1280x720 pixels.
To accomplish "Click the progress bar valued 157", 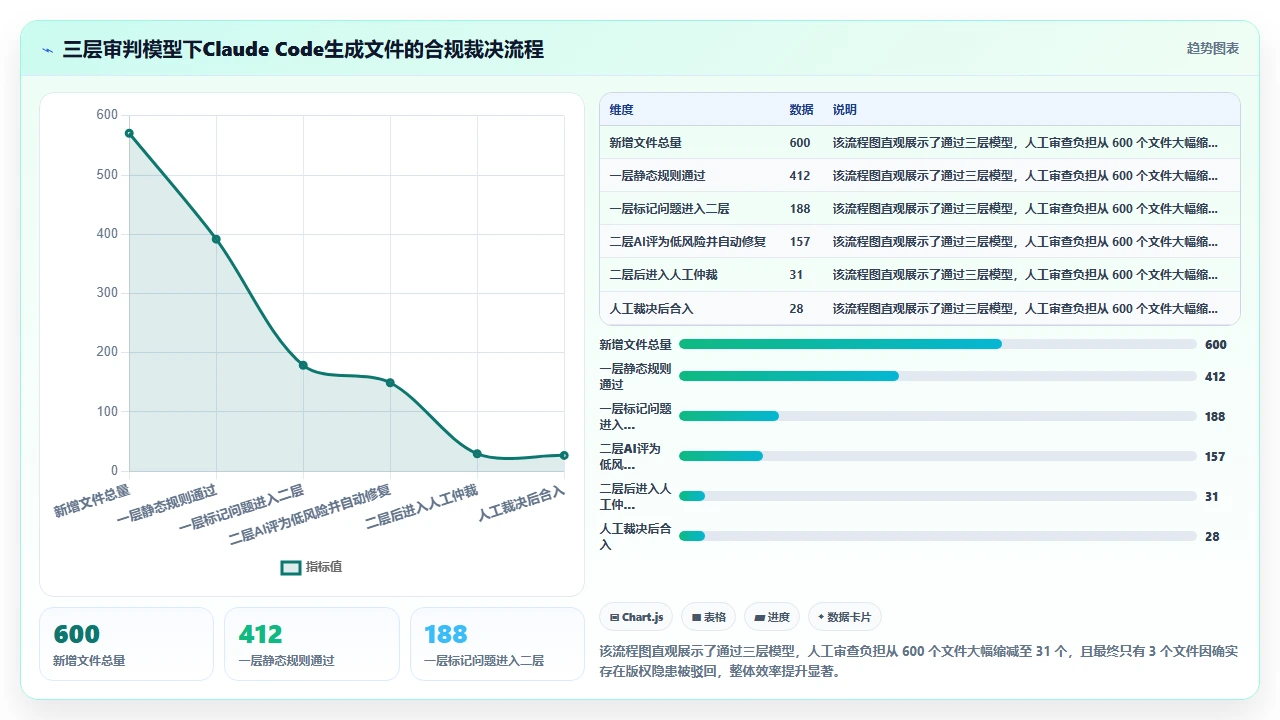I will [x=938, y=456].
